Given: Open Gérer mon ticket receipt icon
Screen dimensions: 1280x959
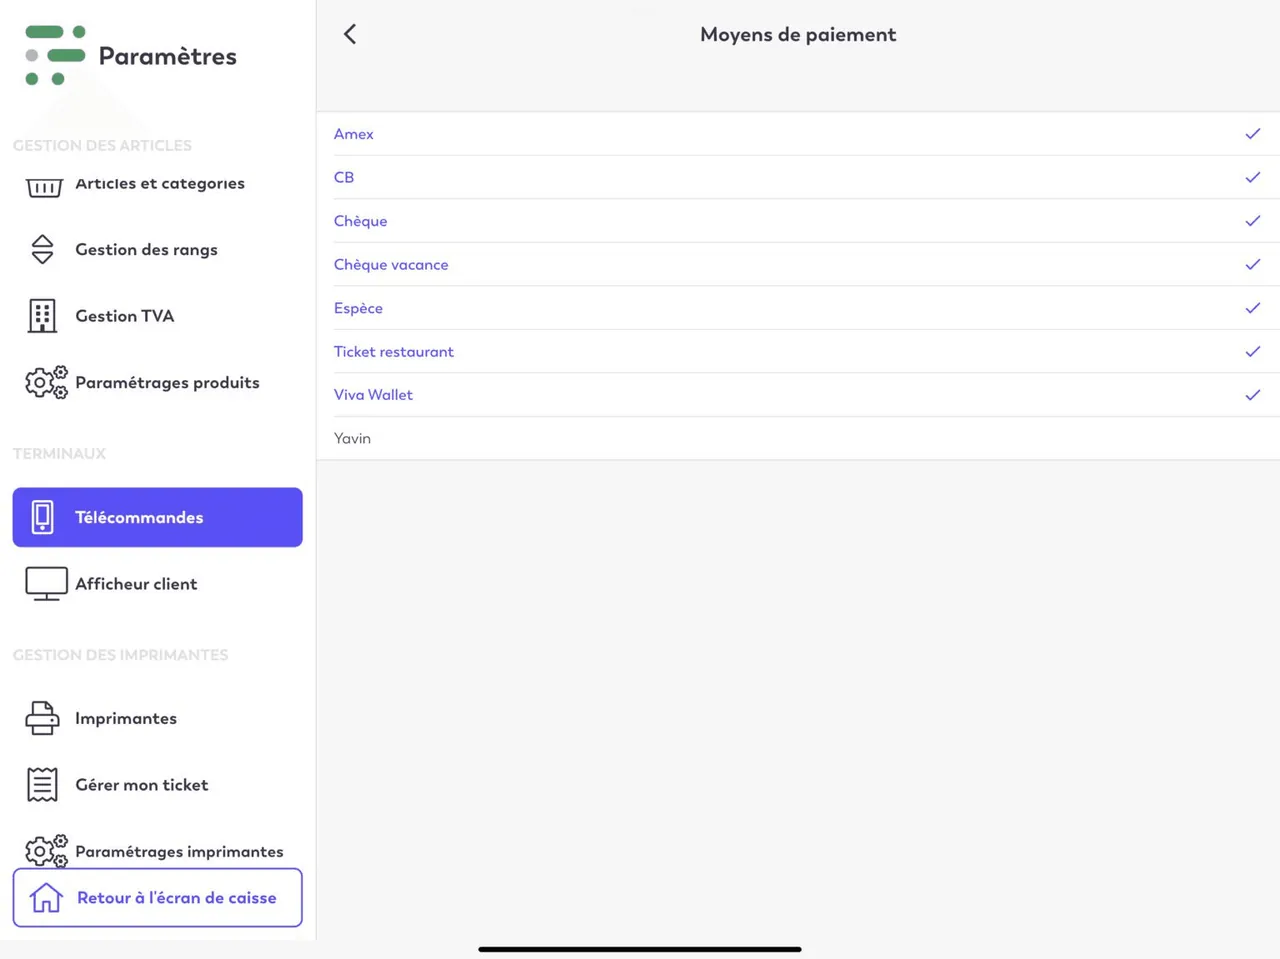Looking at the screenshot, I should point(42,785).
